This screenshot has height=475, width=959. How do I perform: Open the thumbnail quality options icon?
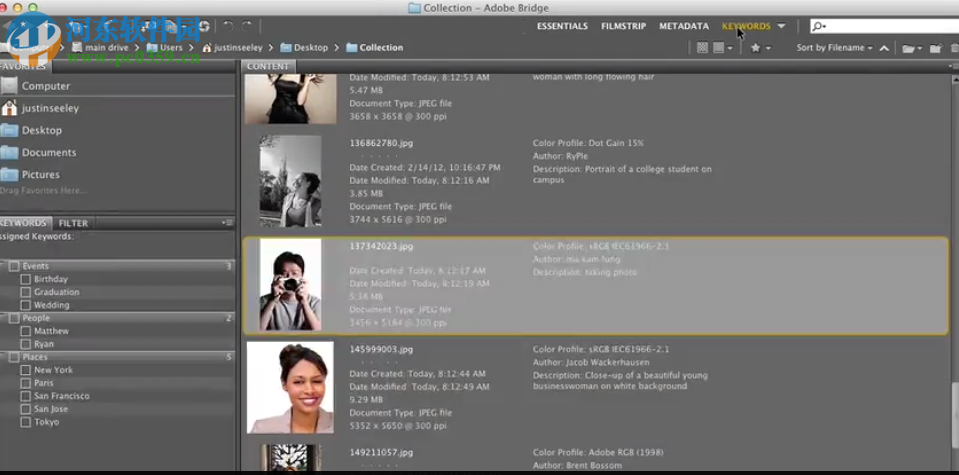point(719,48)
